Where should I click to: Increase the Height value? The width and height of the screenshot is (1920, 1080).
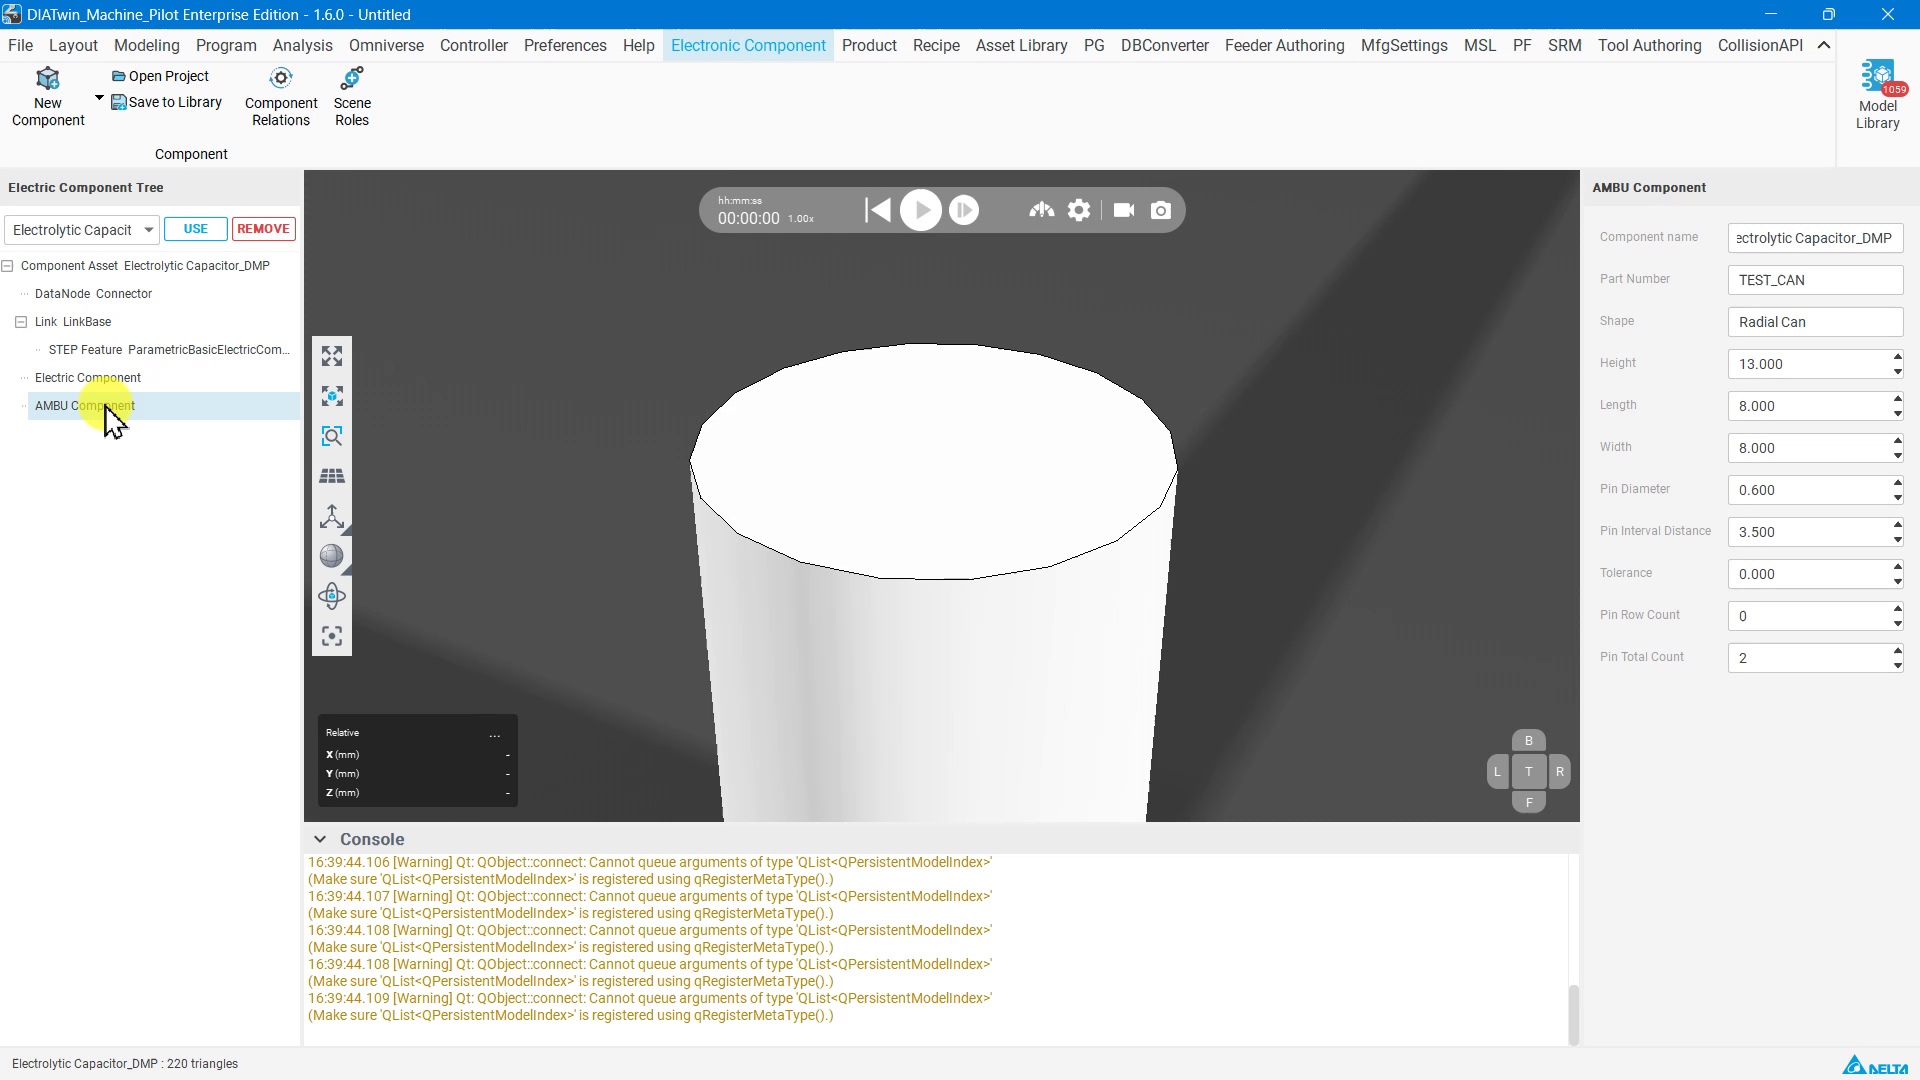coord(1897,357)
